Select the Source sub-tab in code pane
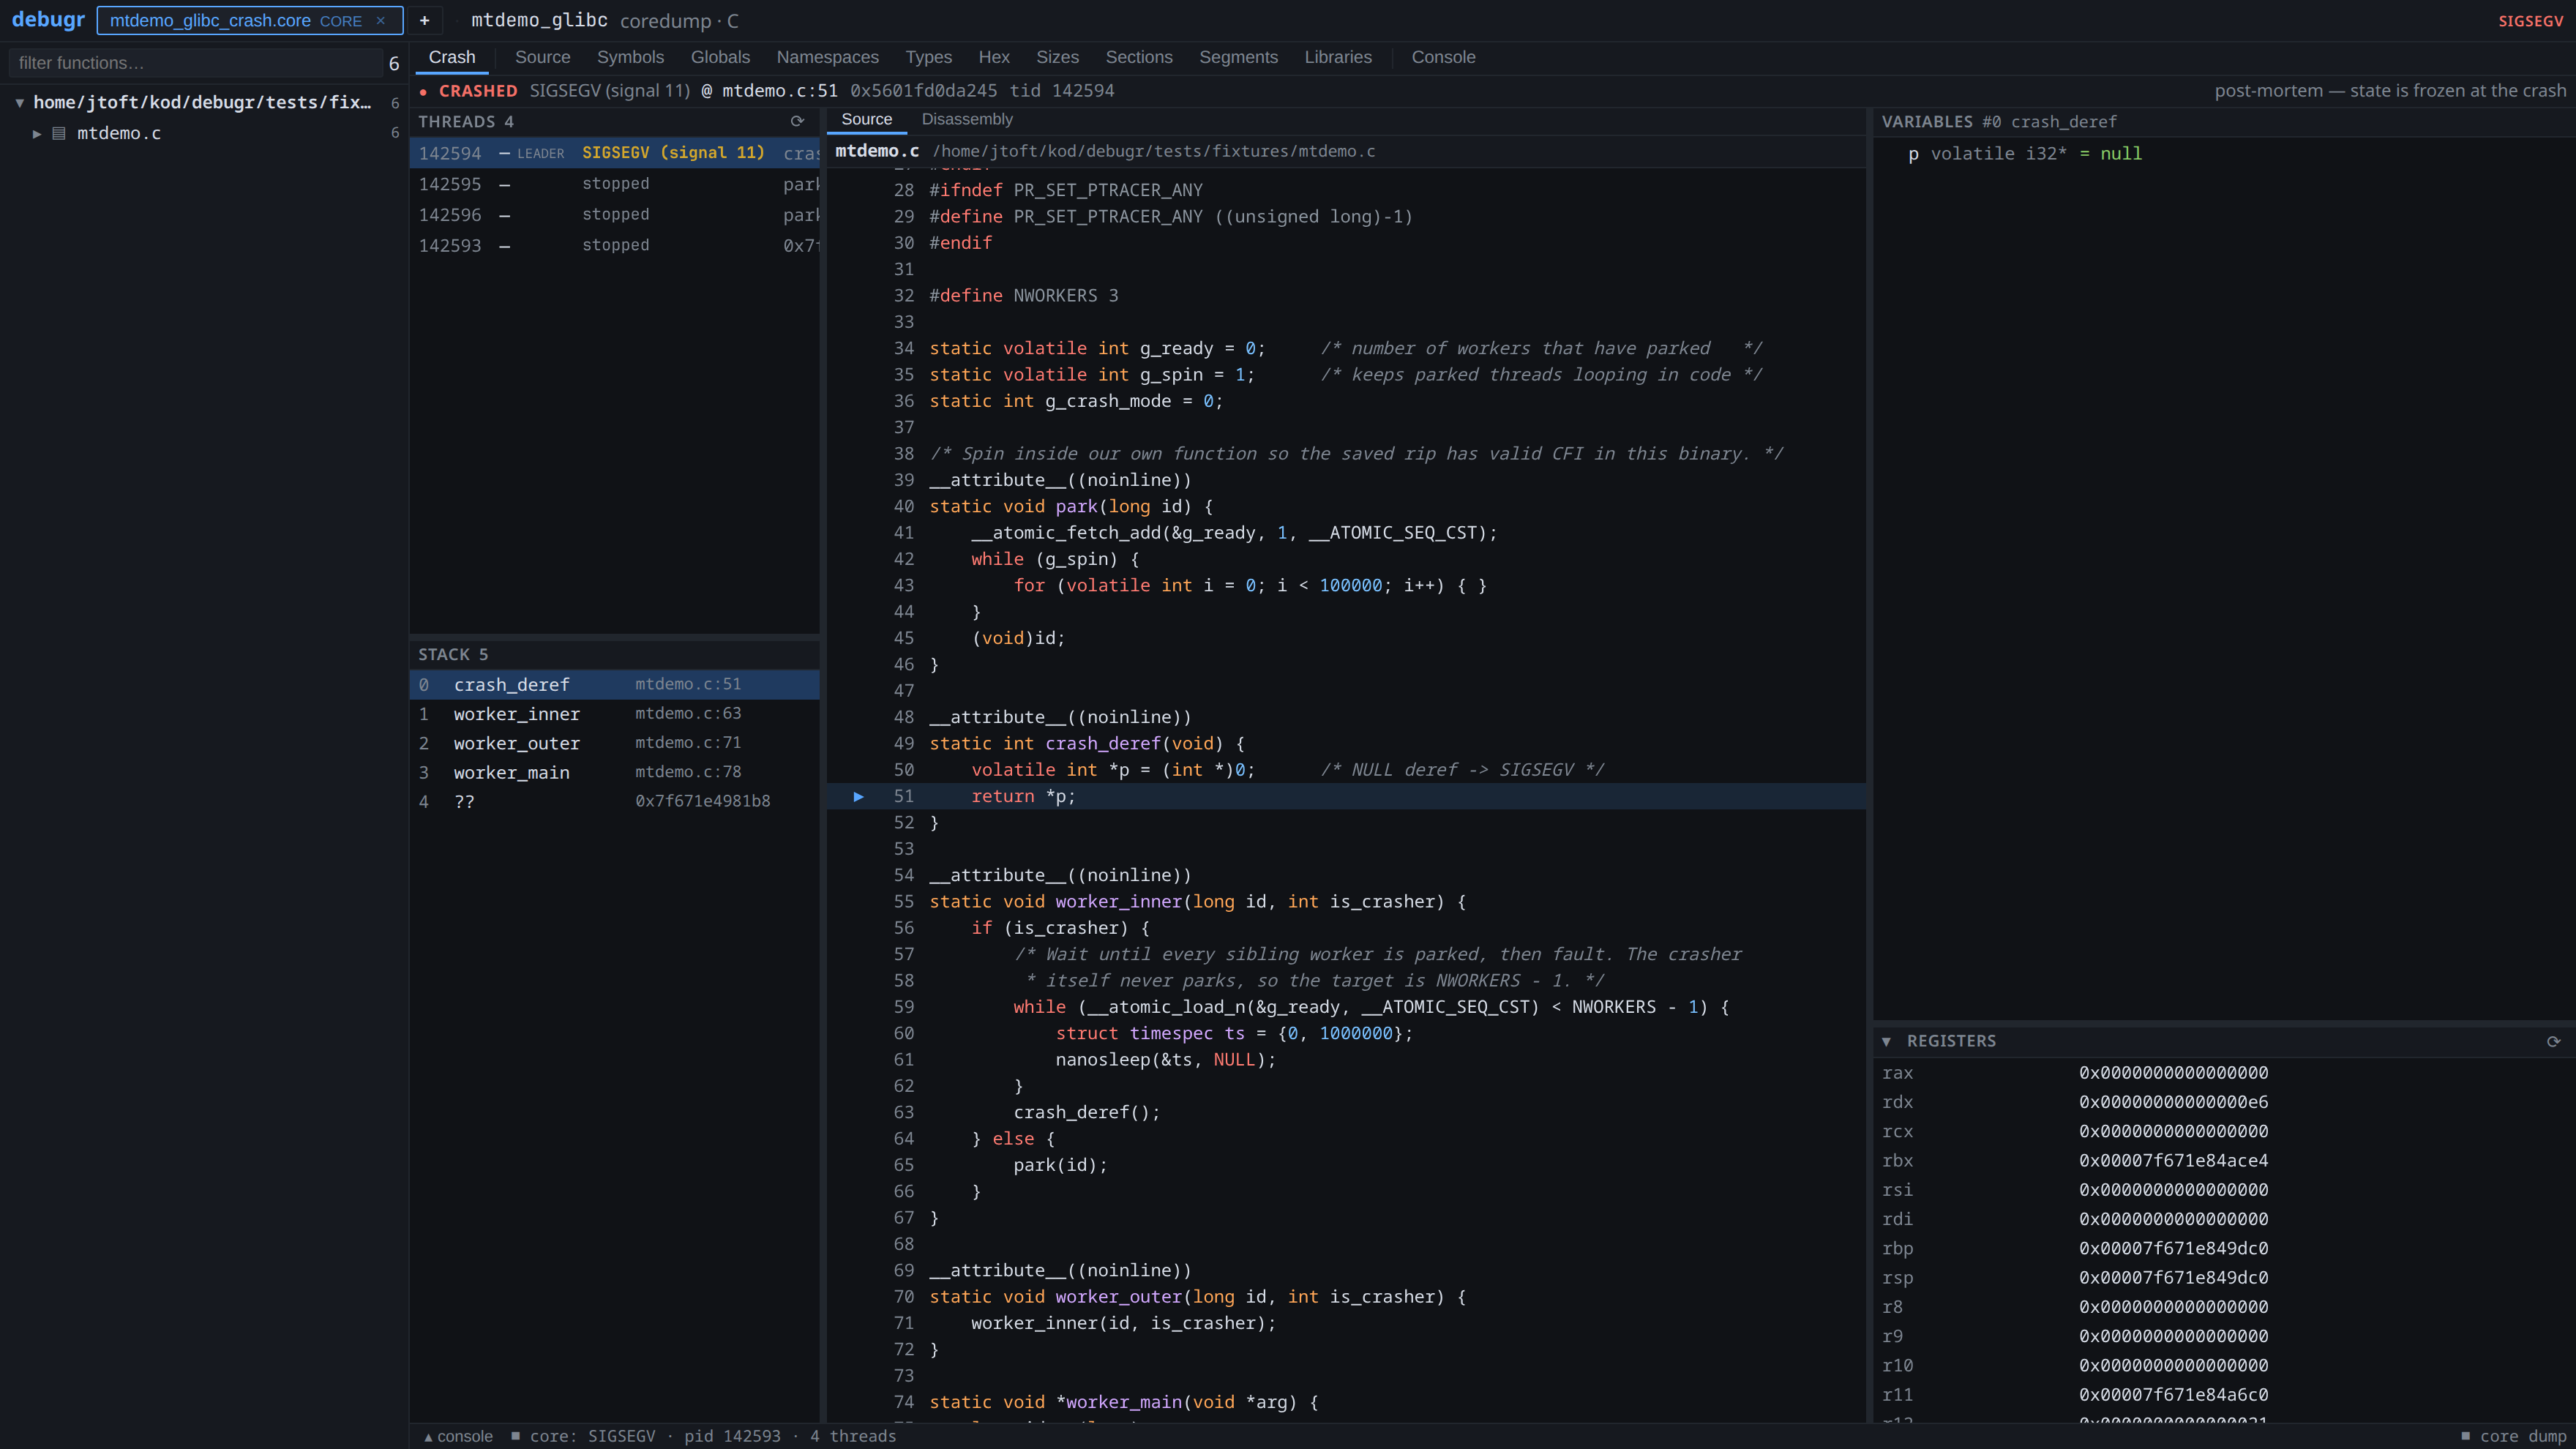The height and width of the screenshot is (1449, 2576). 866,119
